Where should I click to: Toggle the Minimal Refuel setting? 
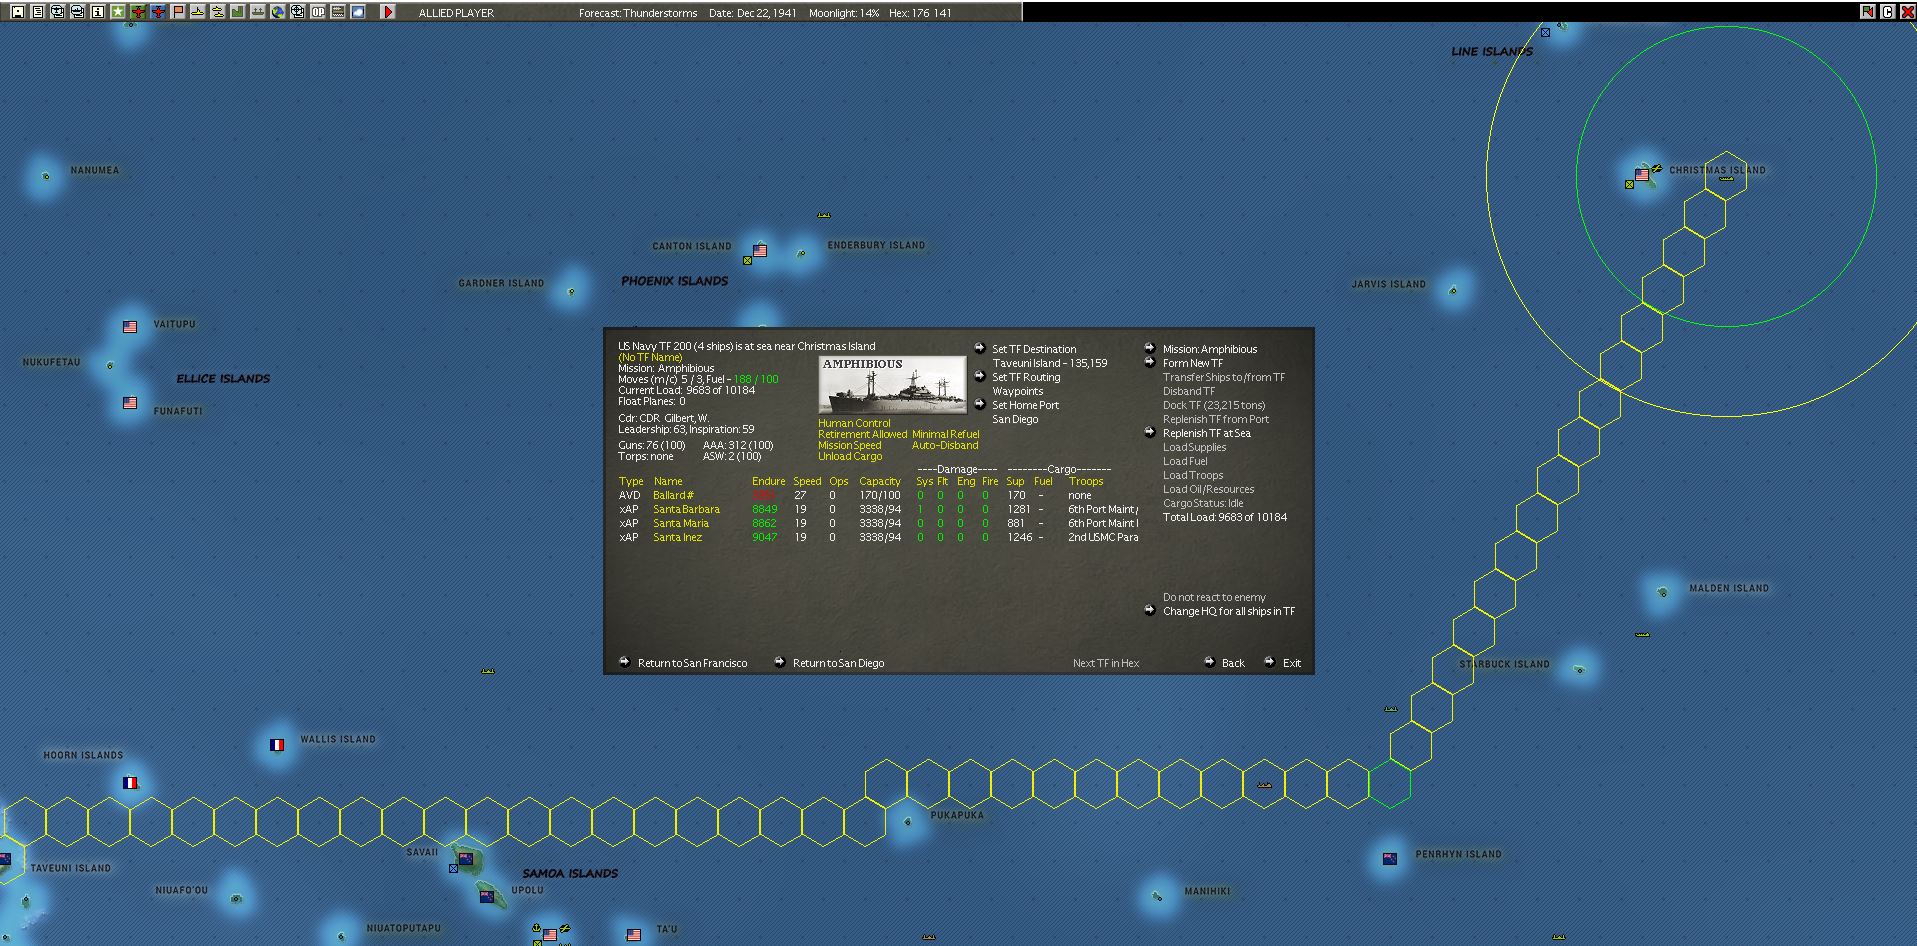(x=945, y=434)
